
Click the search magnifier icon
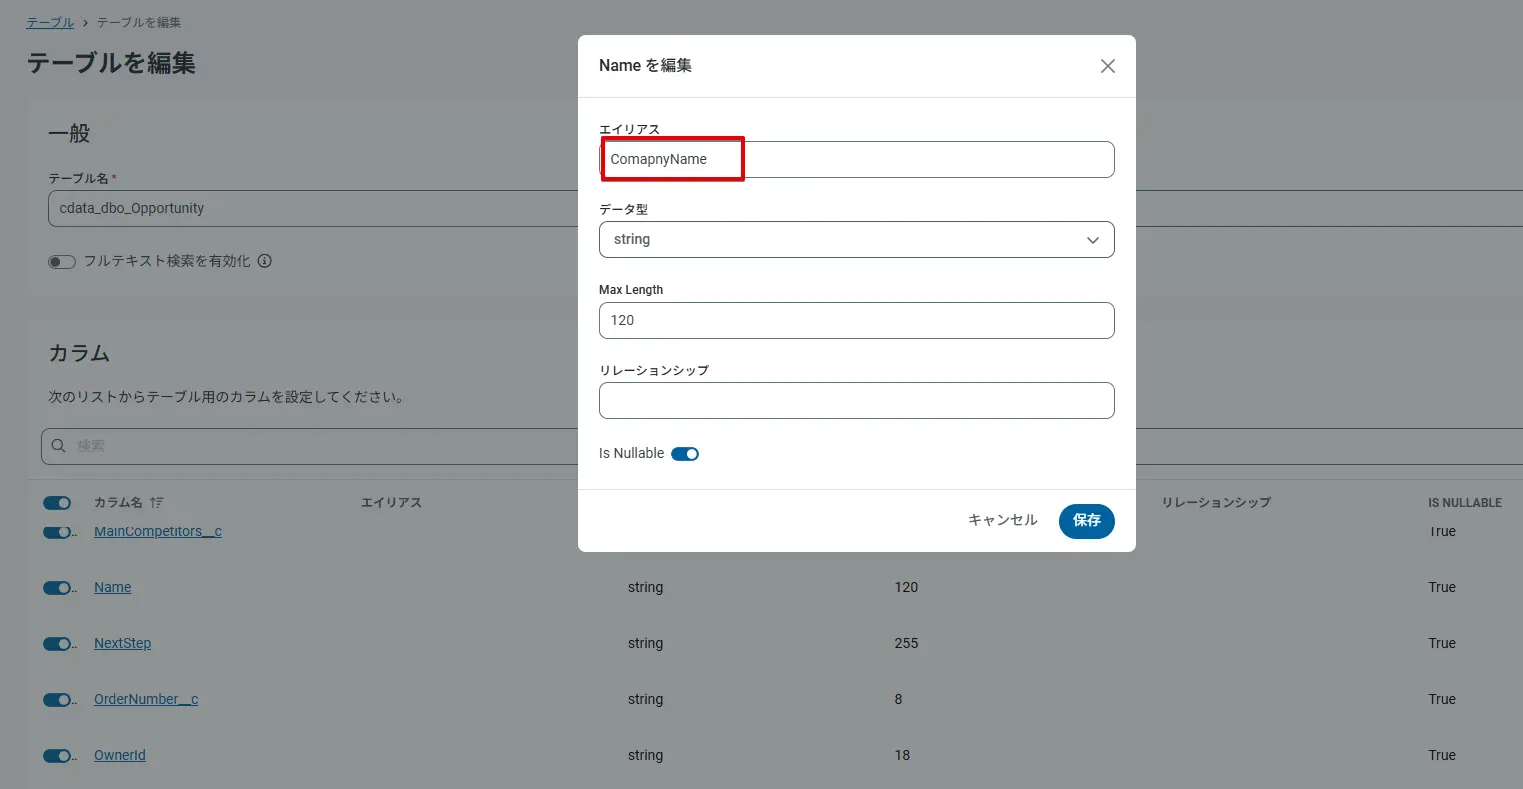[x=59, y=446]
